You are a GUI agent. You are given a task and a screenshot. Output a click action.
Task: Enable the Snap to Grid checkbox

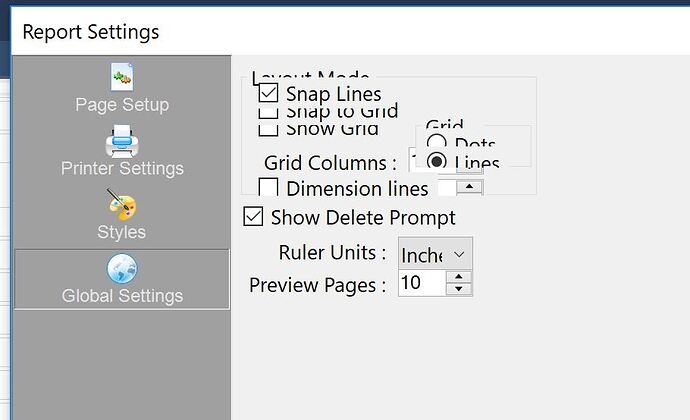click(x=268, y=113)
